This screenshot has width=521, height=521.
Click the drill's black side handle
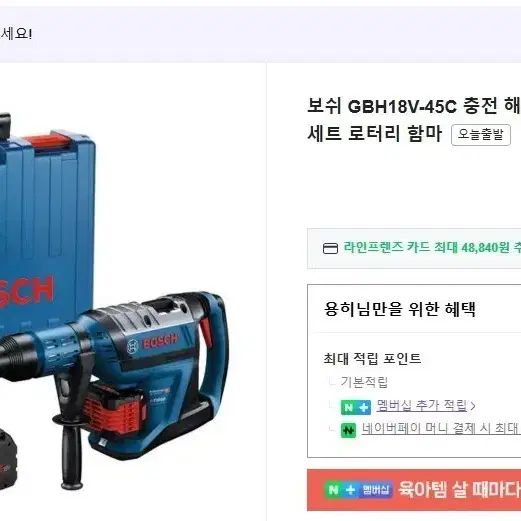click(x=71, y=438)
